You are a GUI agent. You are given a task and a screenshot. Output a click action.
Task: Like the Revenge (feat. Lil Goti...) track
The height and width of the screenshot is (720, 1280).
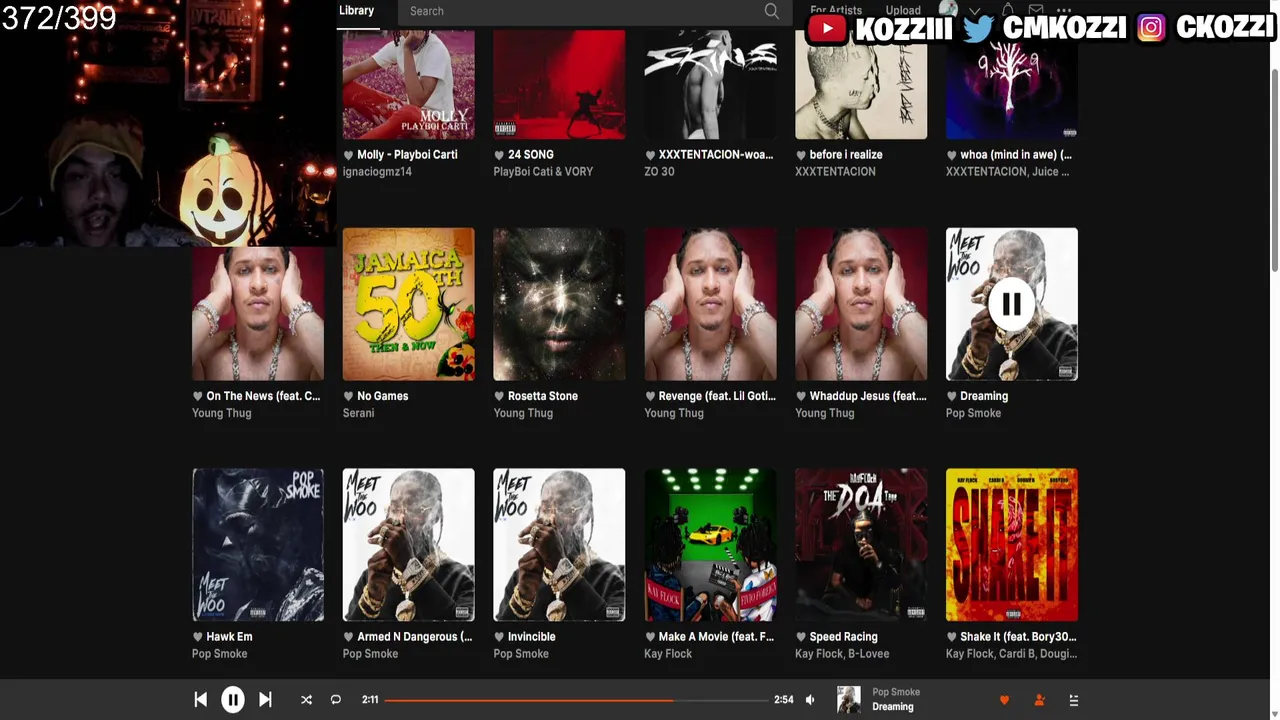(650, 396)
